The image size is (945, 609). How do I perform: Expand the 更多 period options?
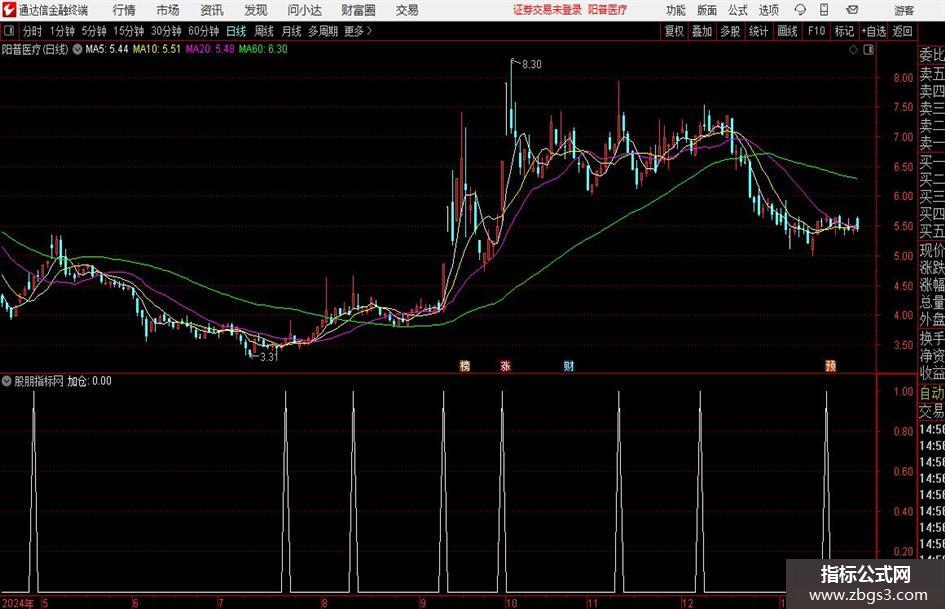pos(358,31)
